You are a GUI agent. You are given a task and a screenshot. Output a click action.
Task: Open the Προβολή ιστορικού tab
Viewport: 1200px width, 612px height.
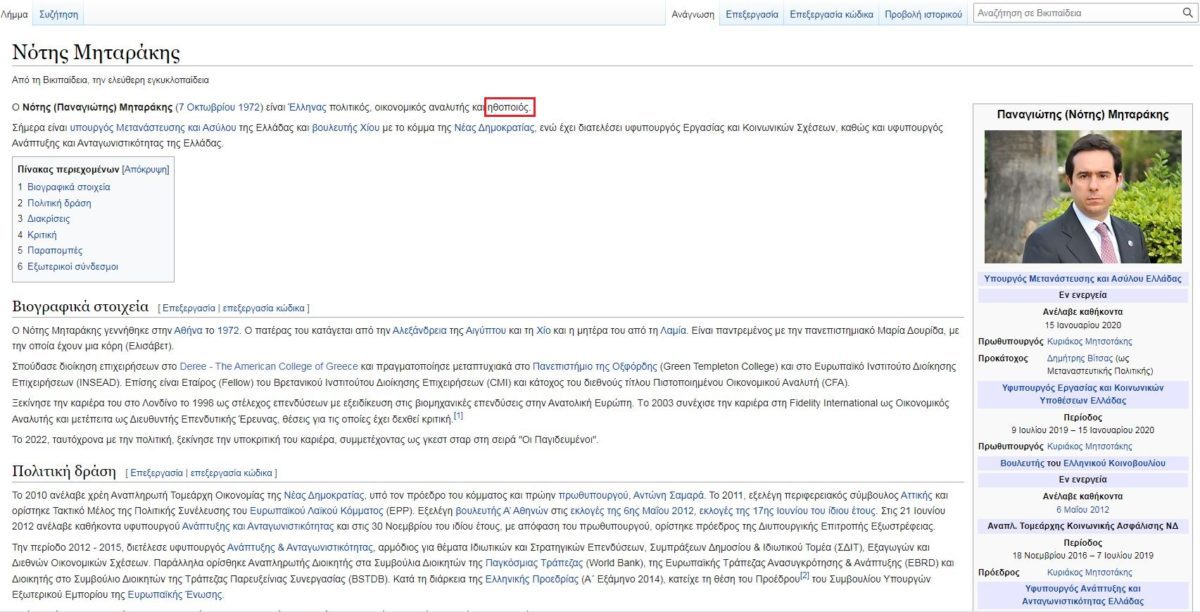[923, 15]
